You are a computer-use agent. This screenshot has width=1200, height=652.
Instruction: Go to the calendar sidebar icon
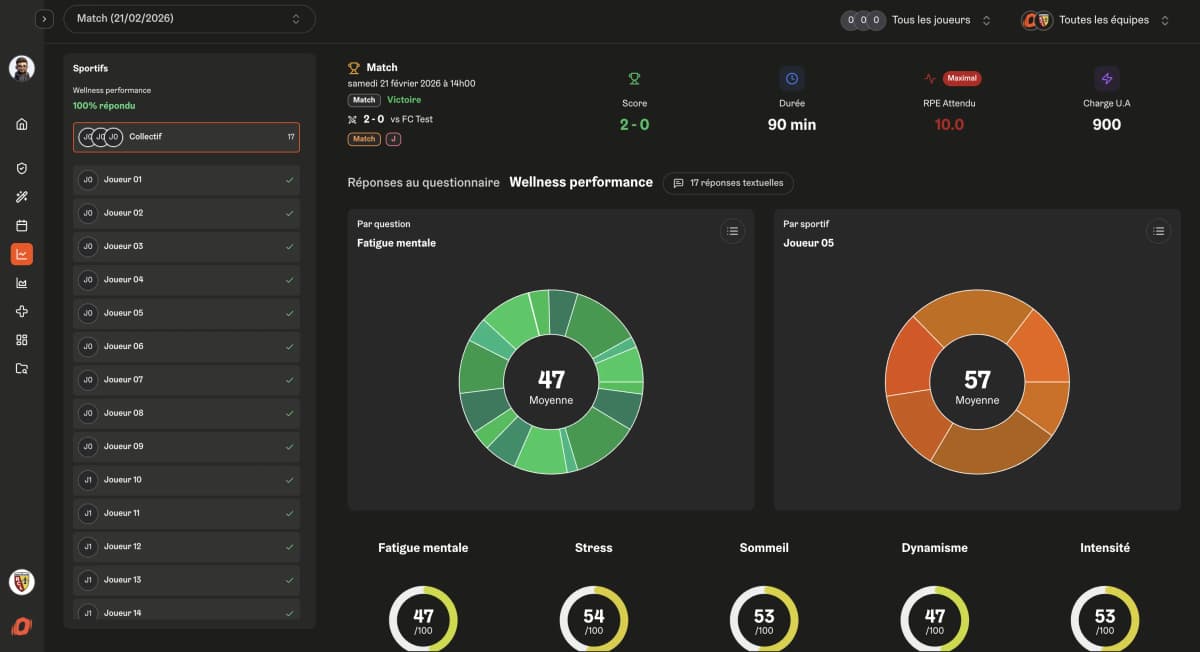pos(22,226)
